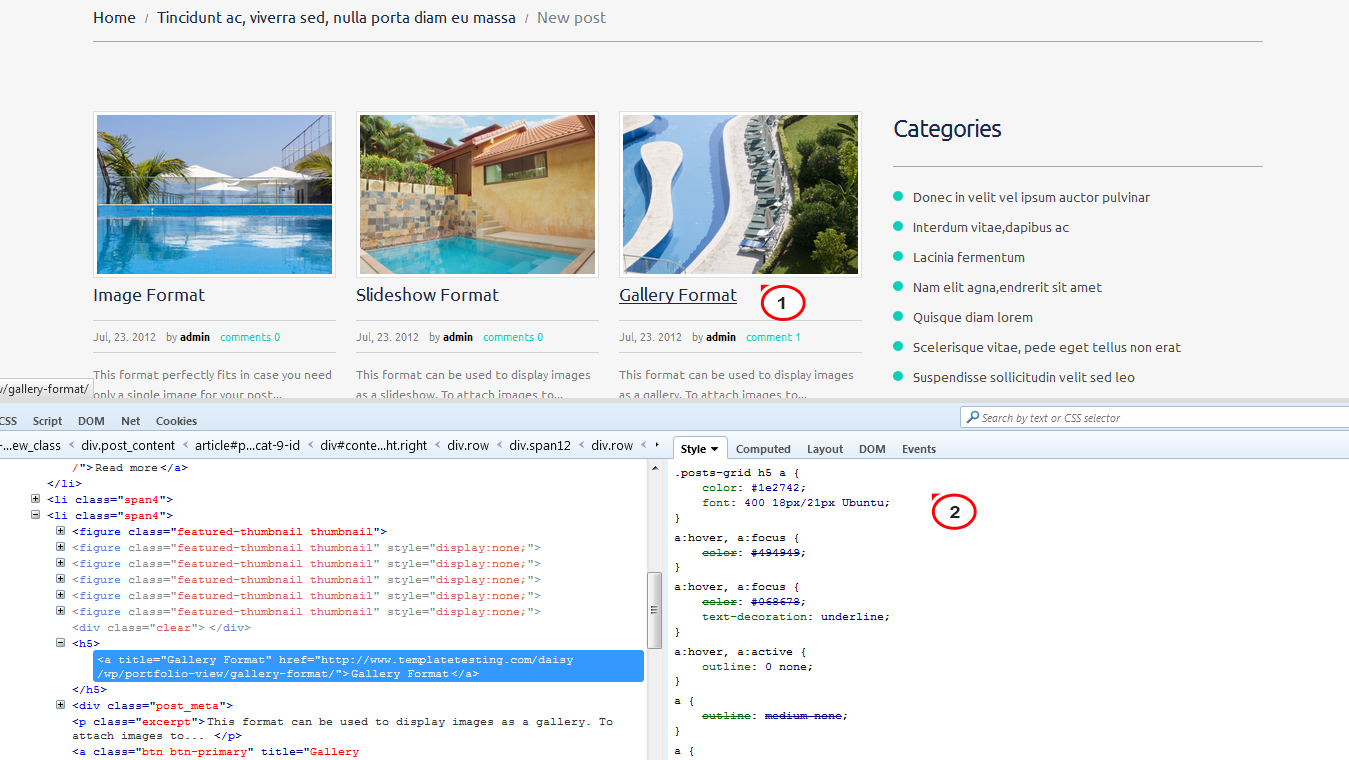The width and height of the screenshot is (1349, 760).
Task: Open the DOM panel next to Script
Action: tap(92, 421)
